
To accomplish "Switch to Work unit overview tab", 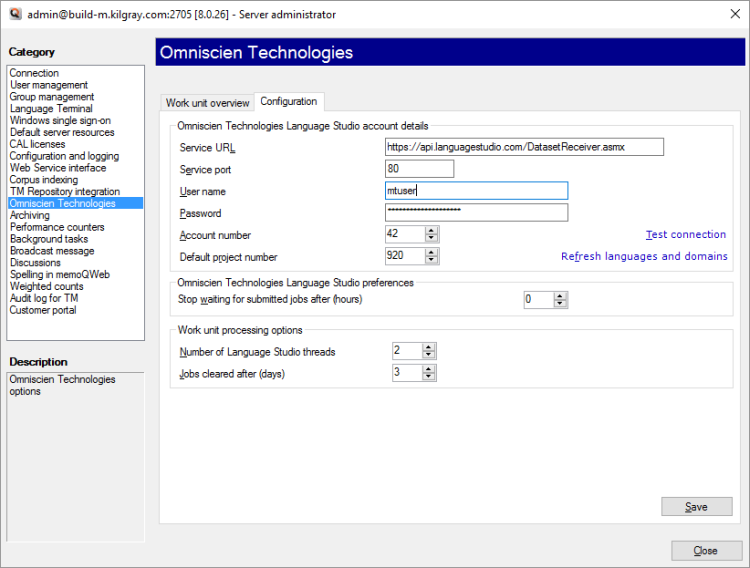I will pos(207,103).
